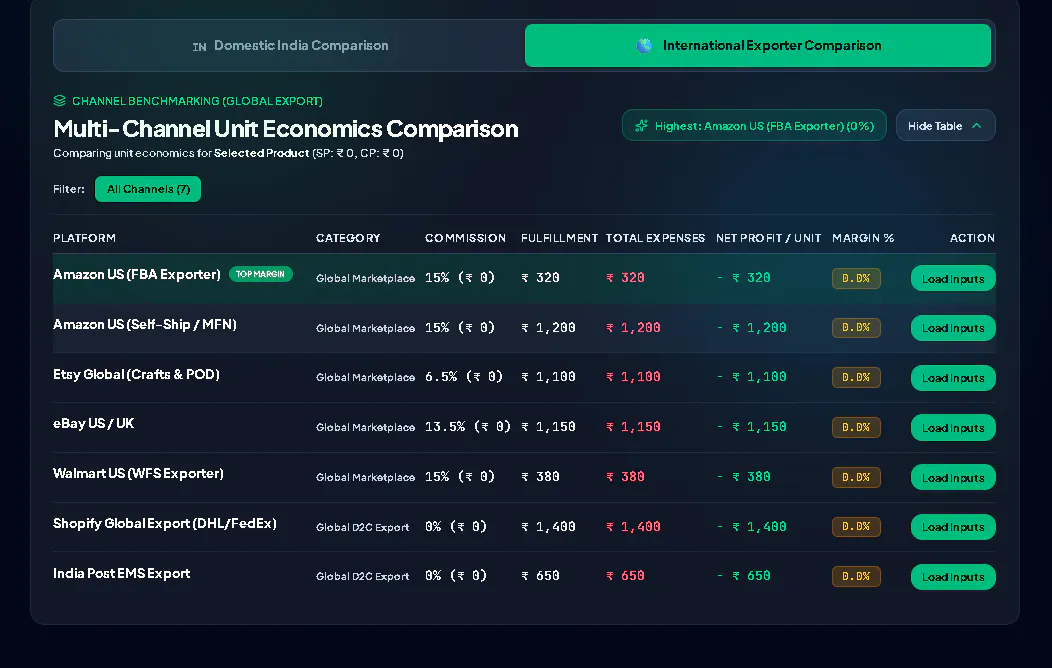Click India Post net profit - ₹ 650

click(x=743, y=576)
